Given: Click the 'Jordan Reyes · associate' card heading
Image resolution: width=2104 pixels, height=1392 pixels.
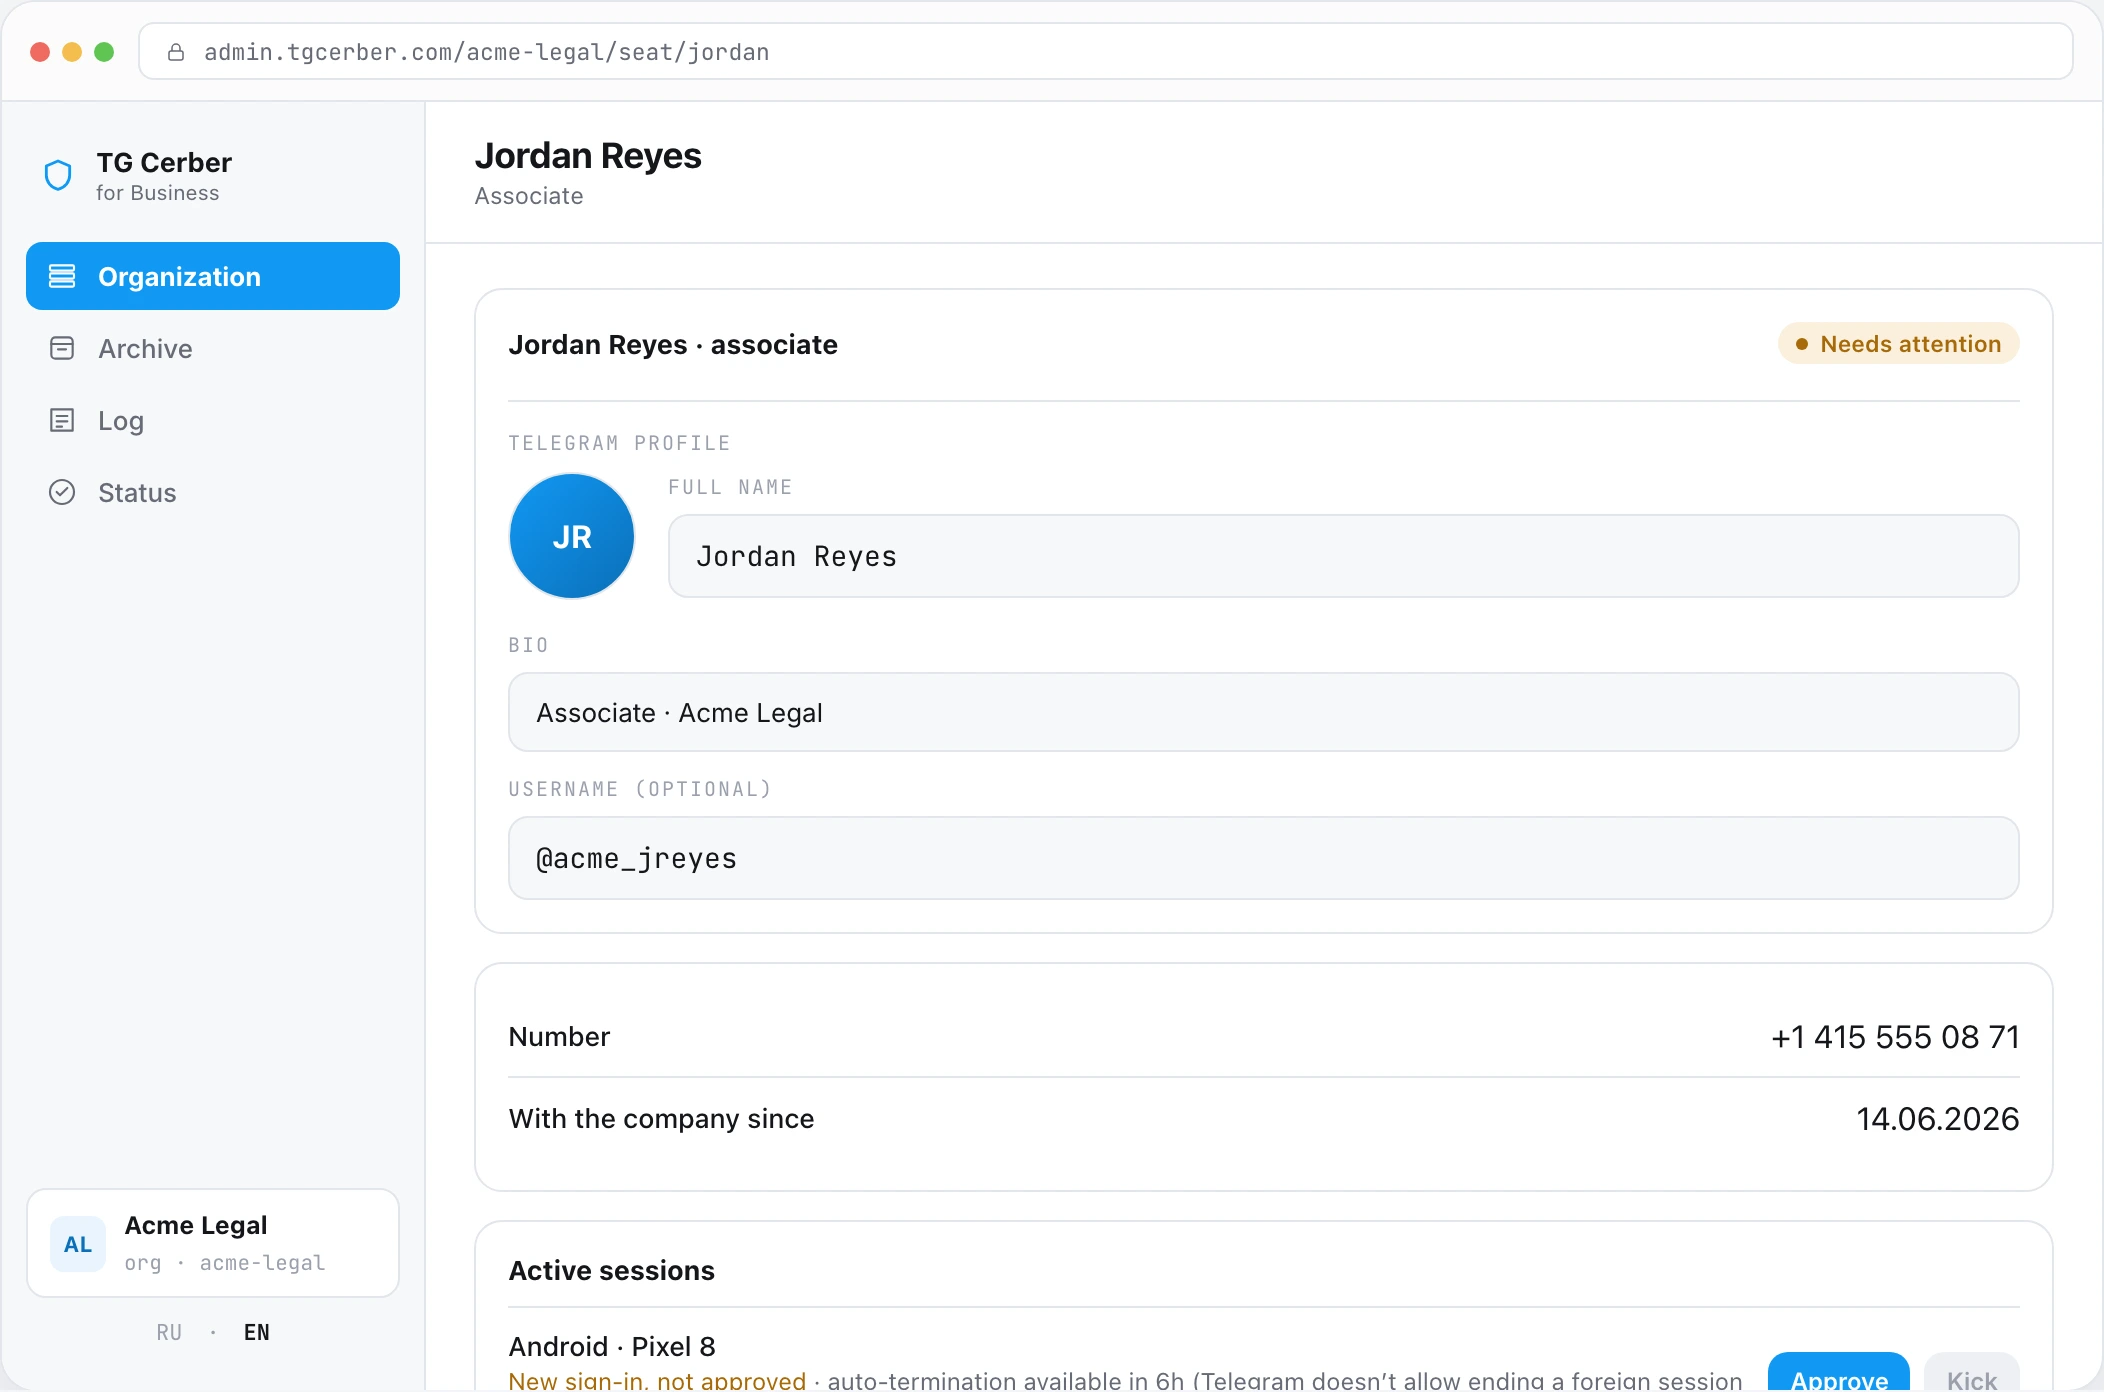Looking at the screenshot, I should click(673, 344).
